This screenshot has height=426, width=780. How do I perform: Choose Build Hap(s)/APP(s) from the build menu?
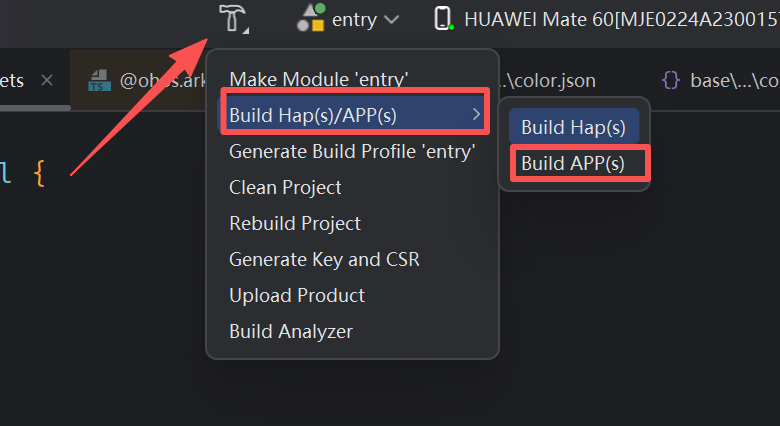pos(313,115)
